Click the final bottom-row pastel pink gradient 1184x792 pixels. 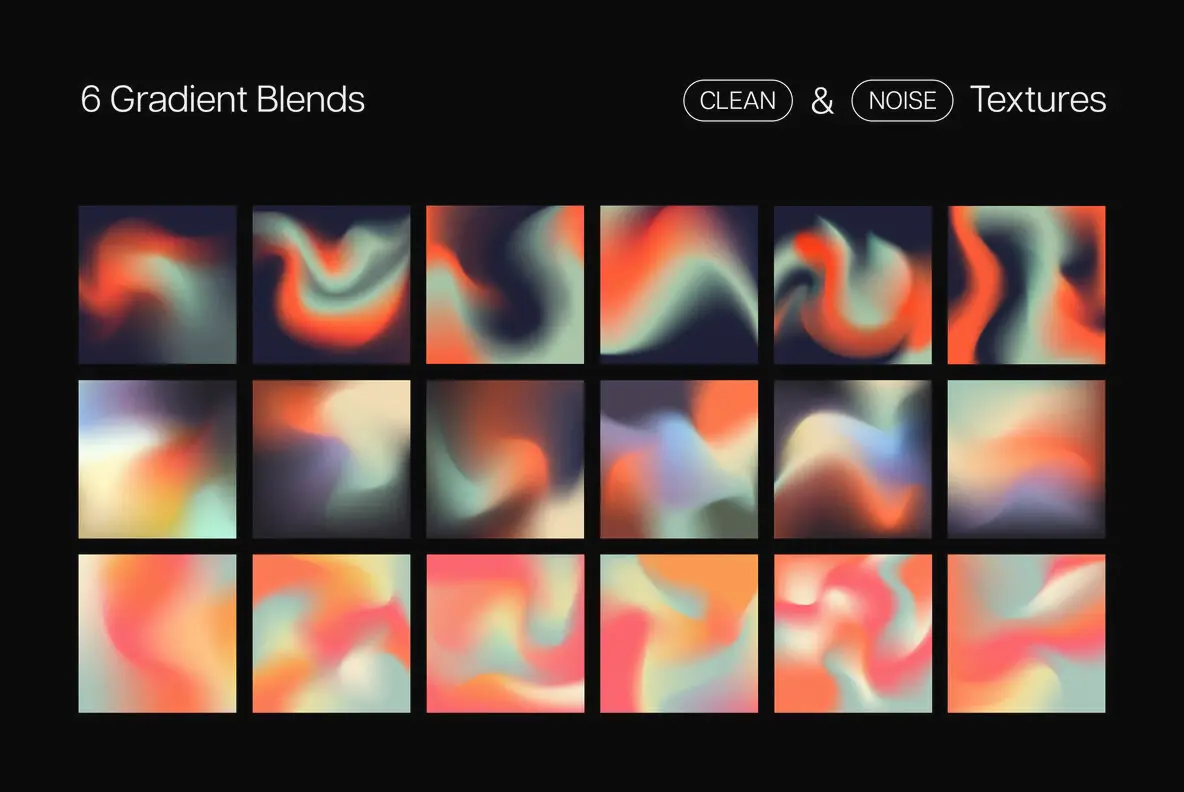(1026, 632)
